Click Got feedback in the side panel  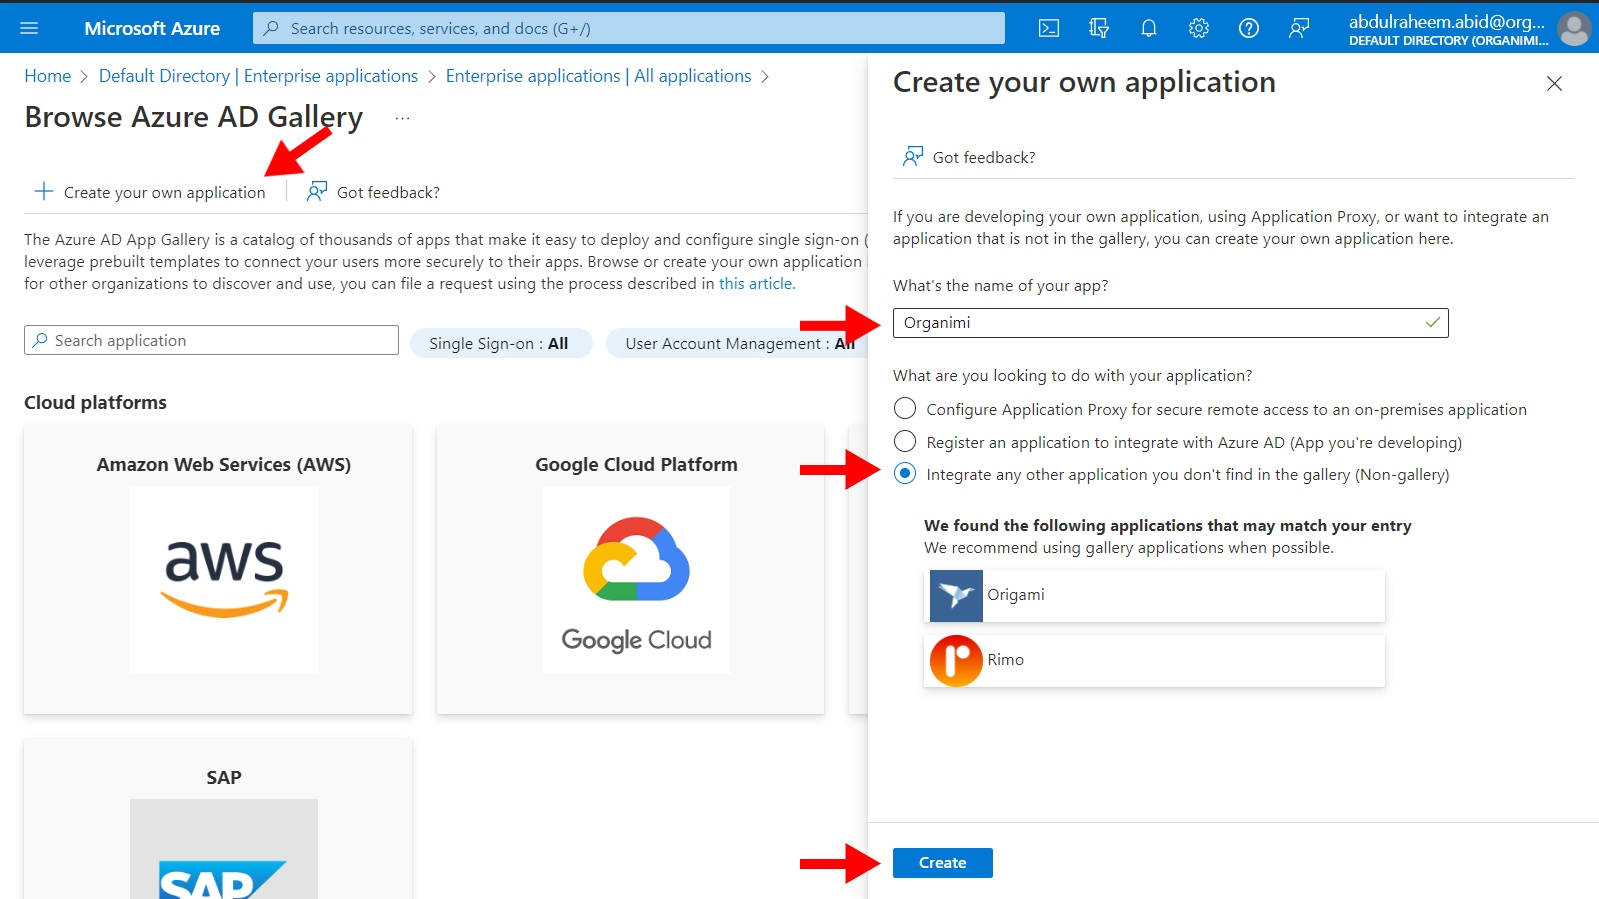969,157
